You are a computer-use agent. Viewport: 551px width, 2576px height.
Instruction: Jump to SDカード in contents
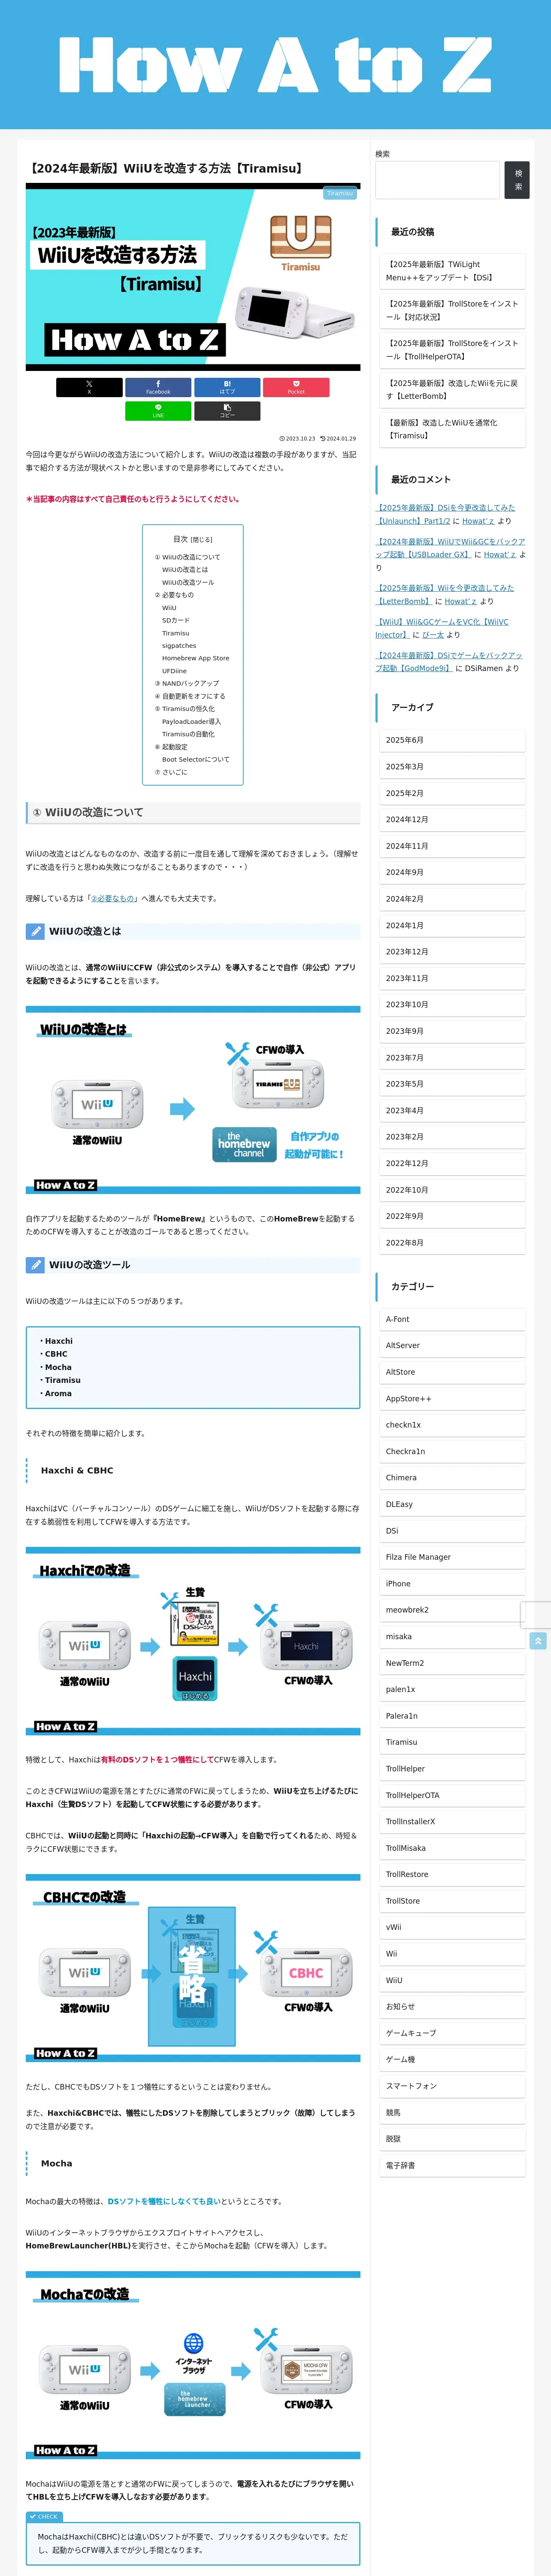pos(176,620)
